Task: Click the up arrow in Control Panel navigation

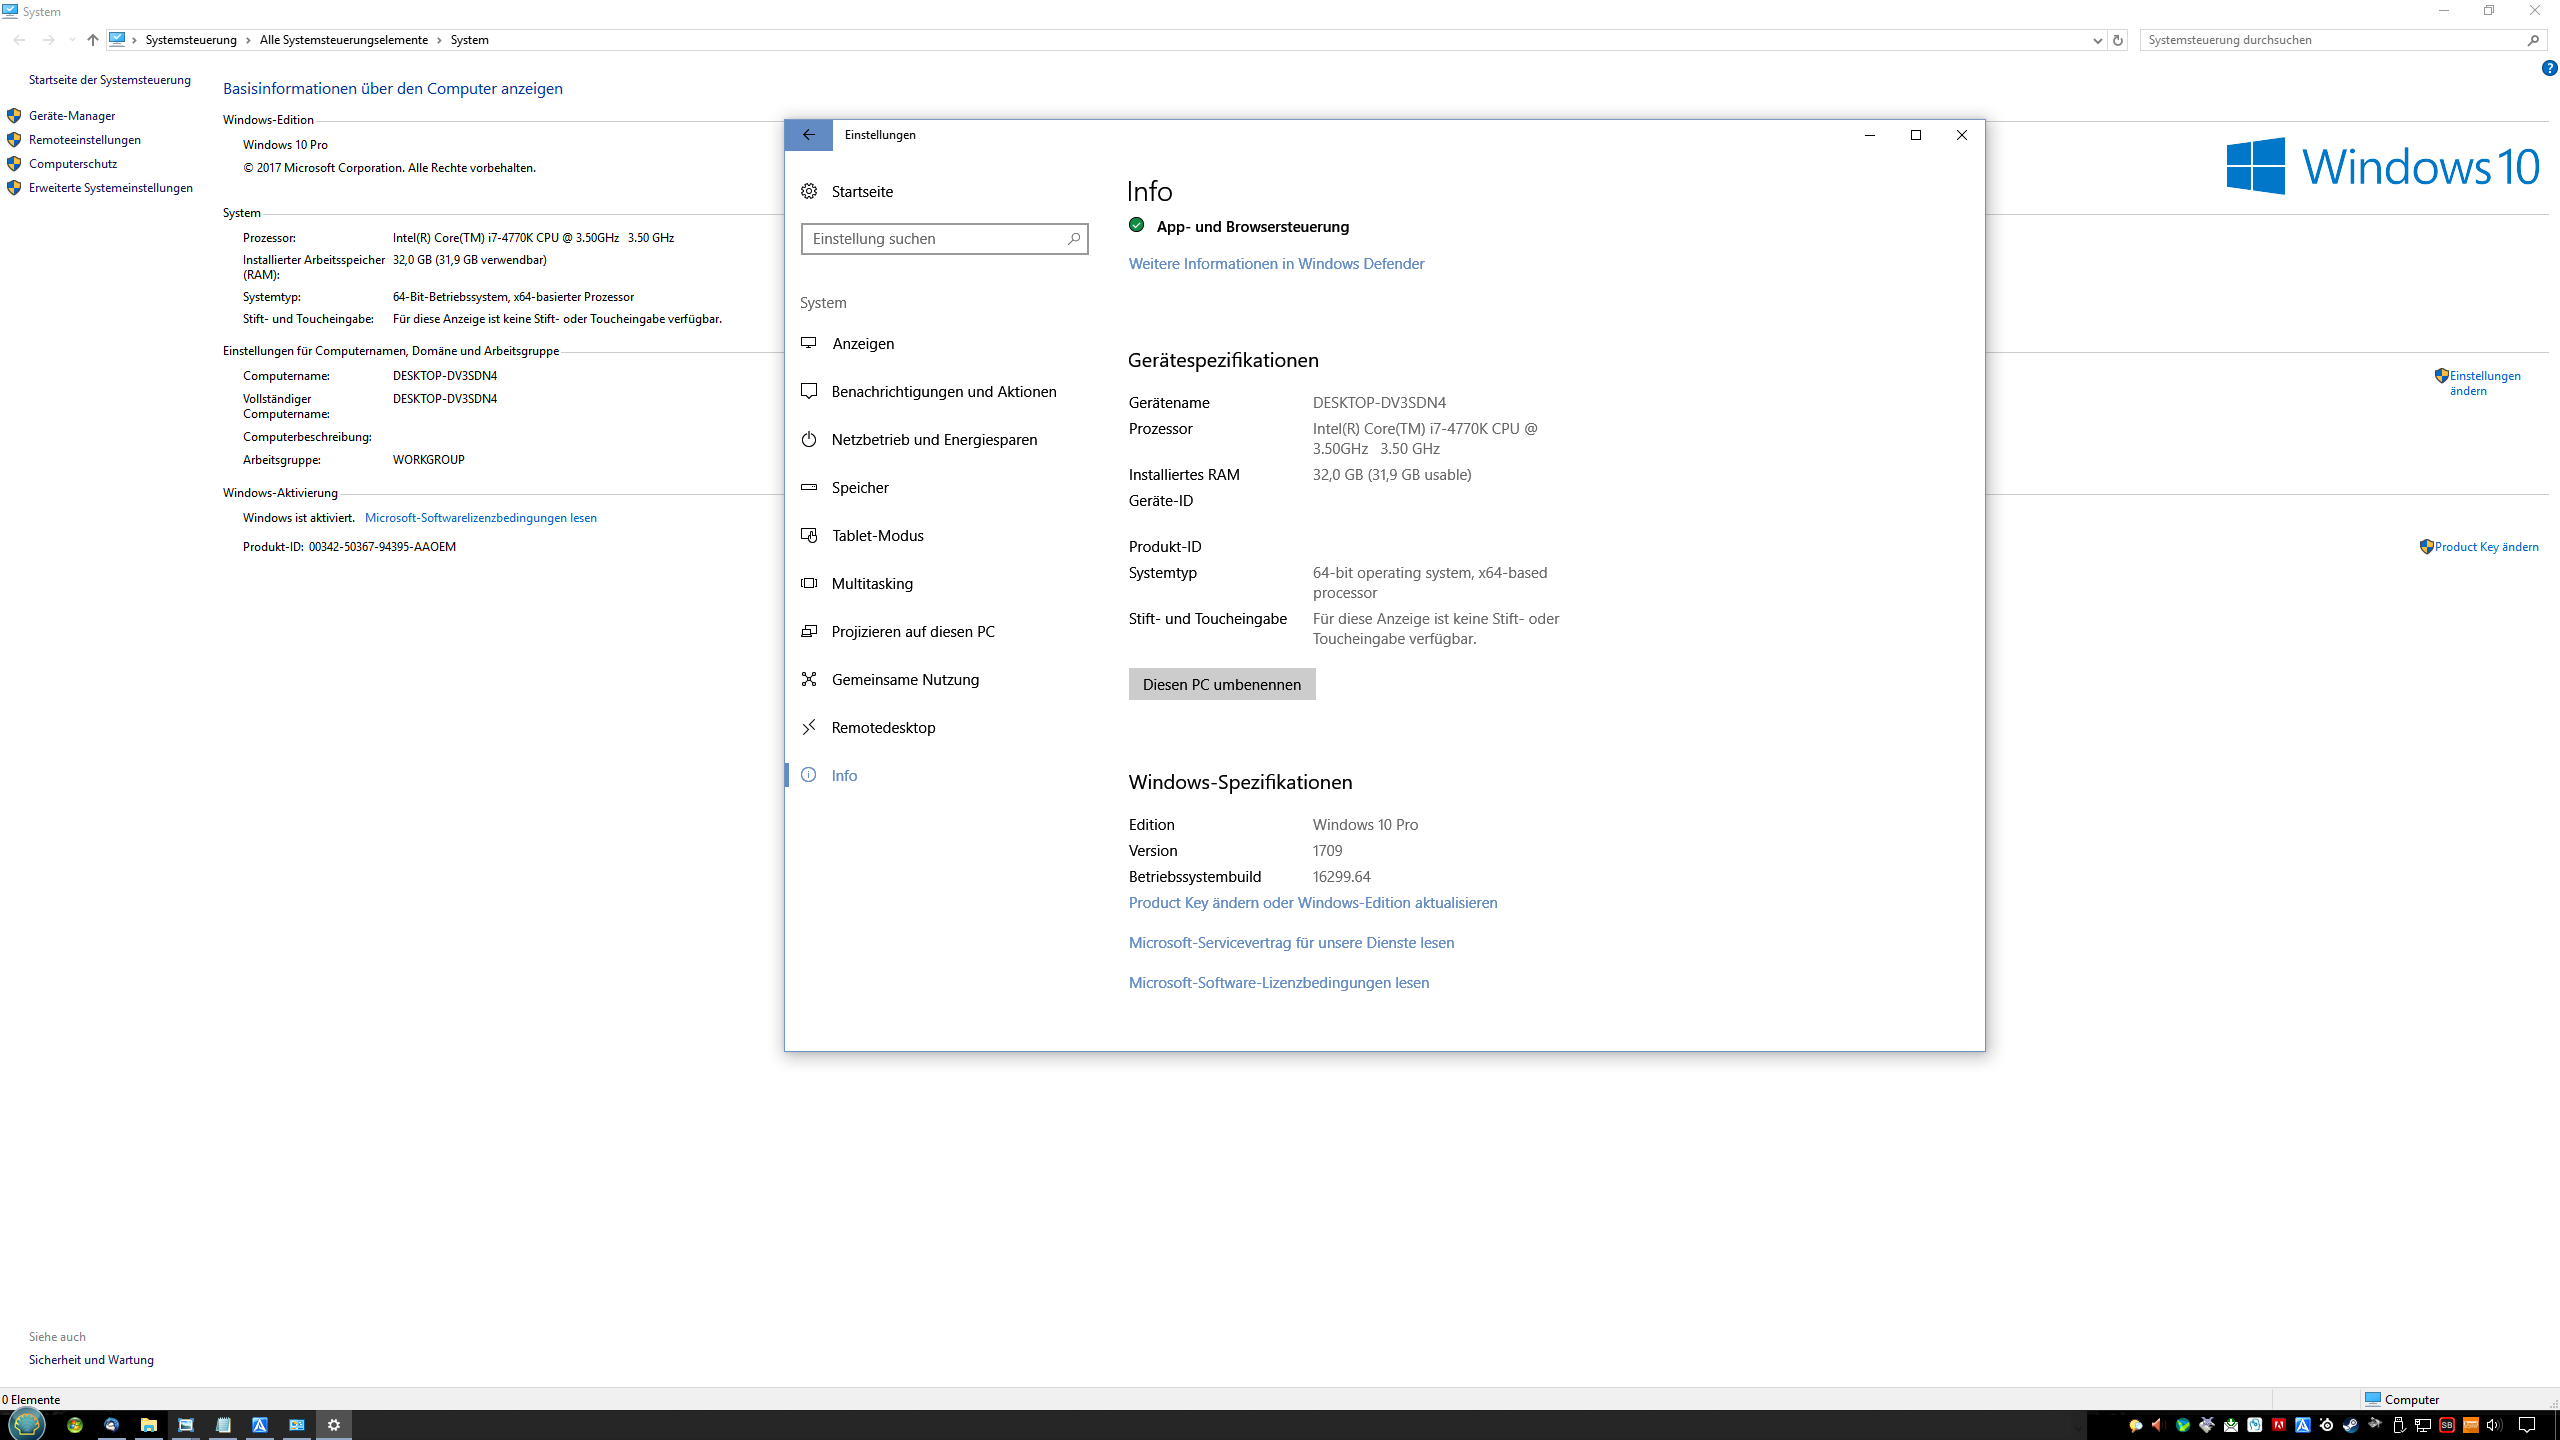Action: click(x=93, y=40)
